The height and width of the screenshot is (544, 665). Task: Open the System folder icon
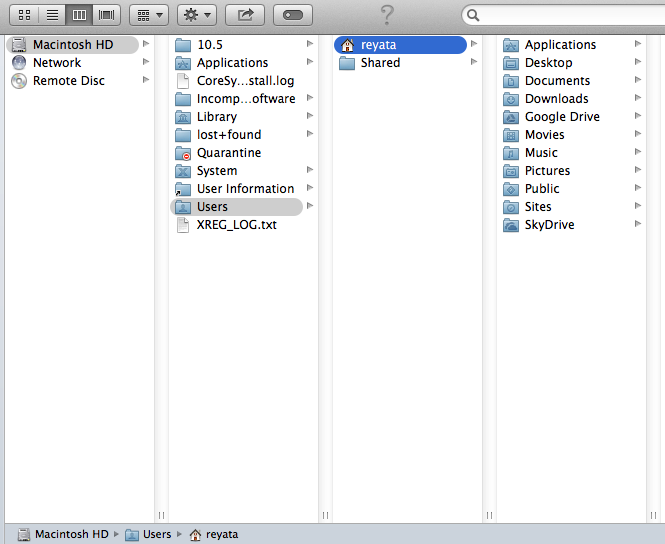[x=183, y=171]
